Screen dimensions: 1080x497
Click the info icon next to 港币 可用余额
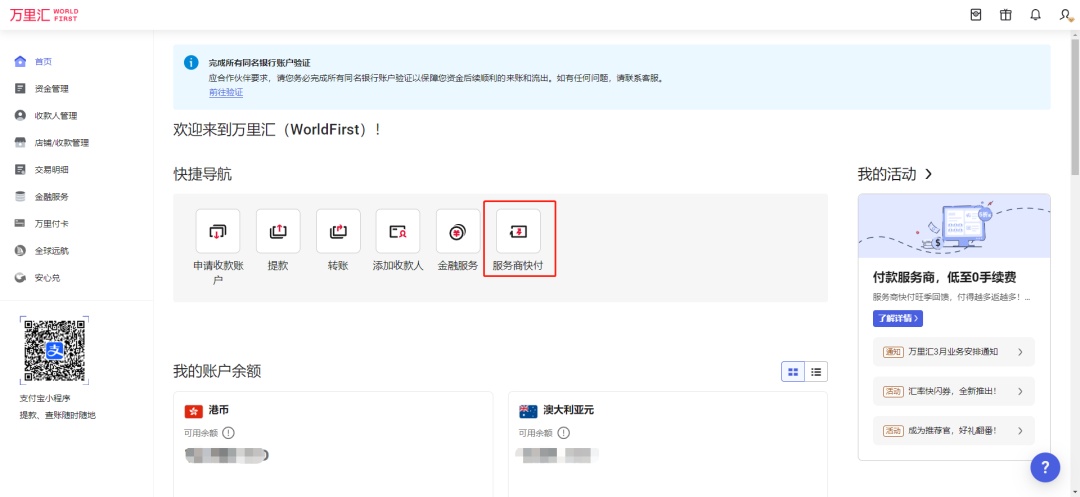(229, 433)
